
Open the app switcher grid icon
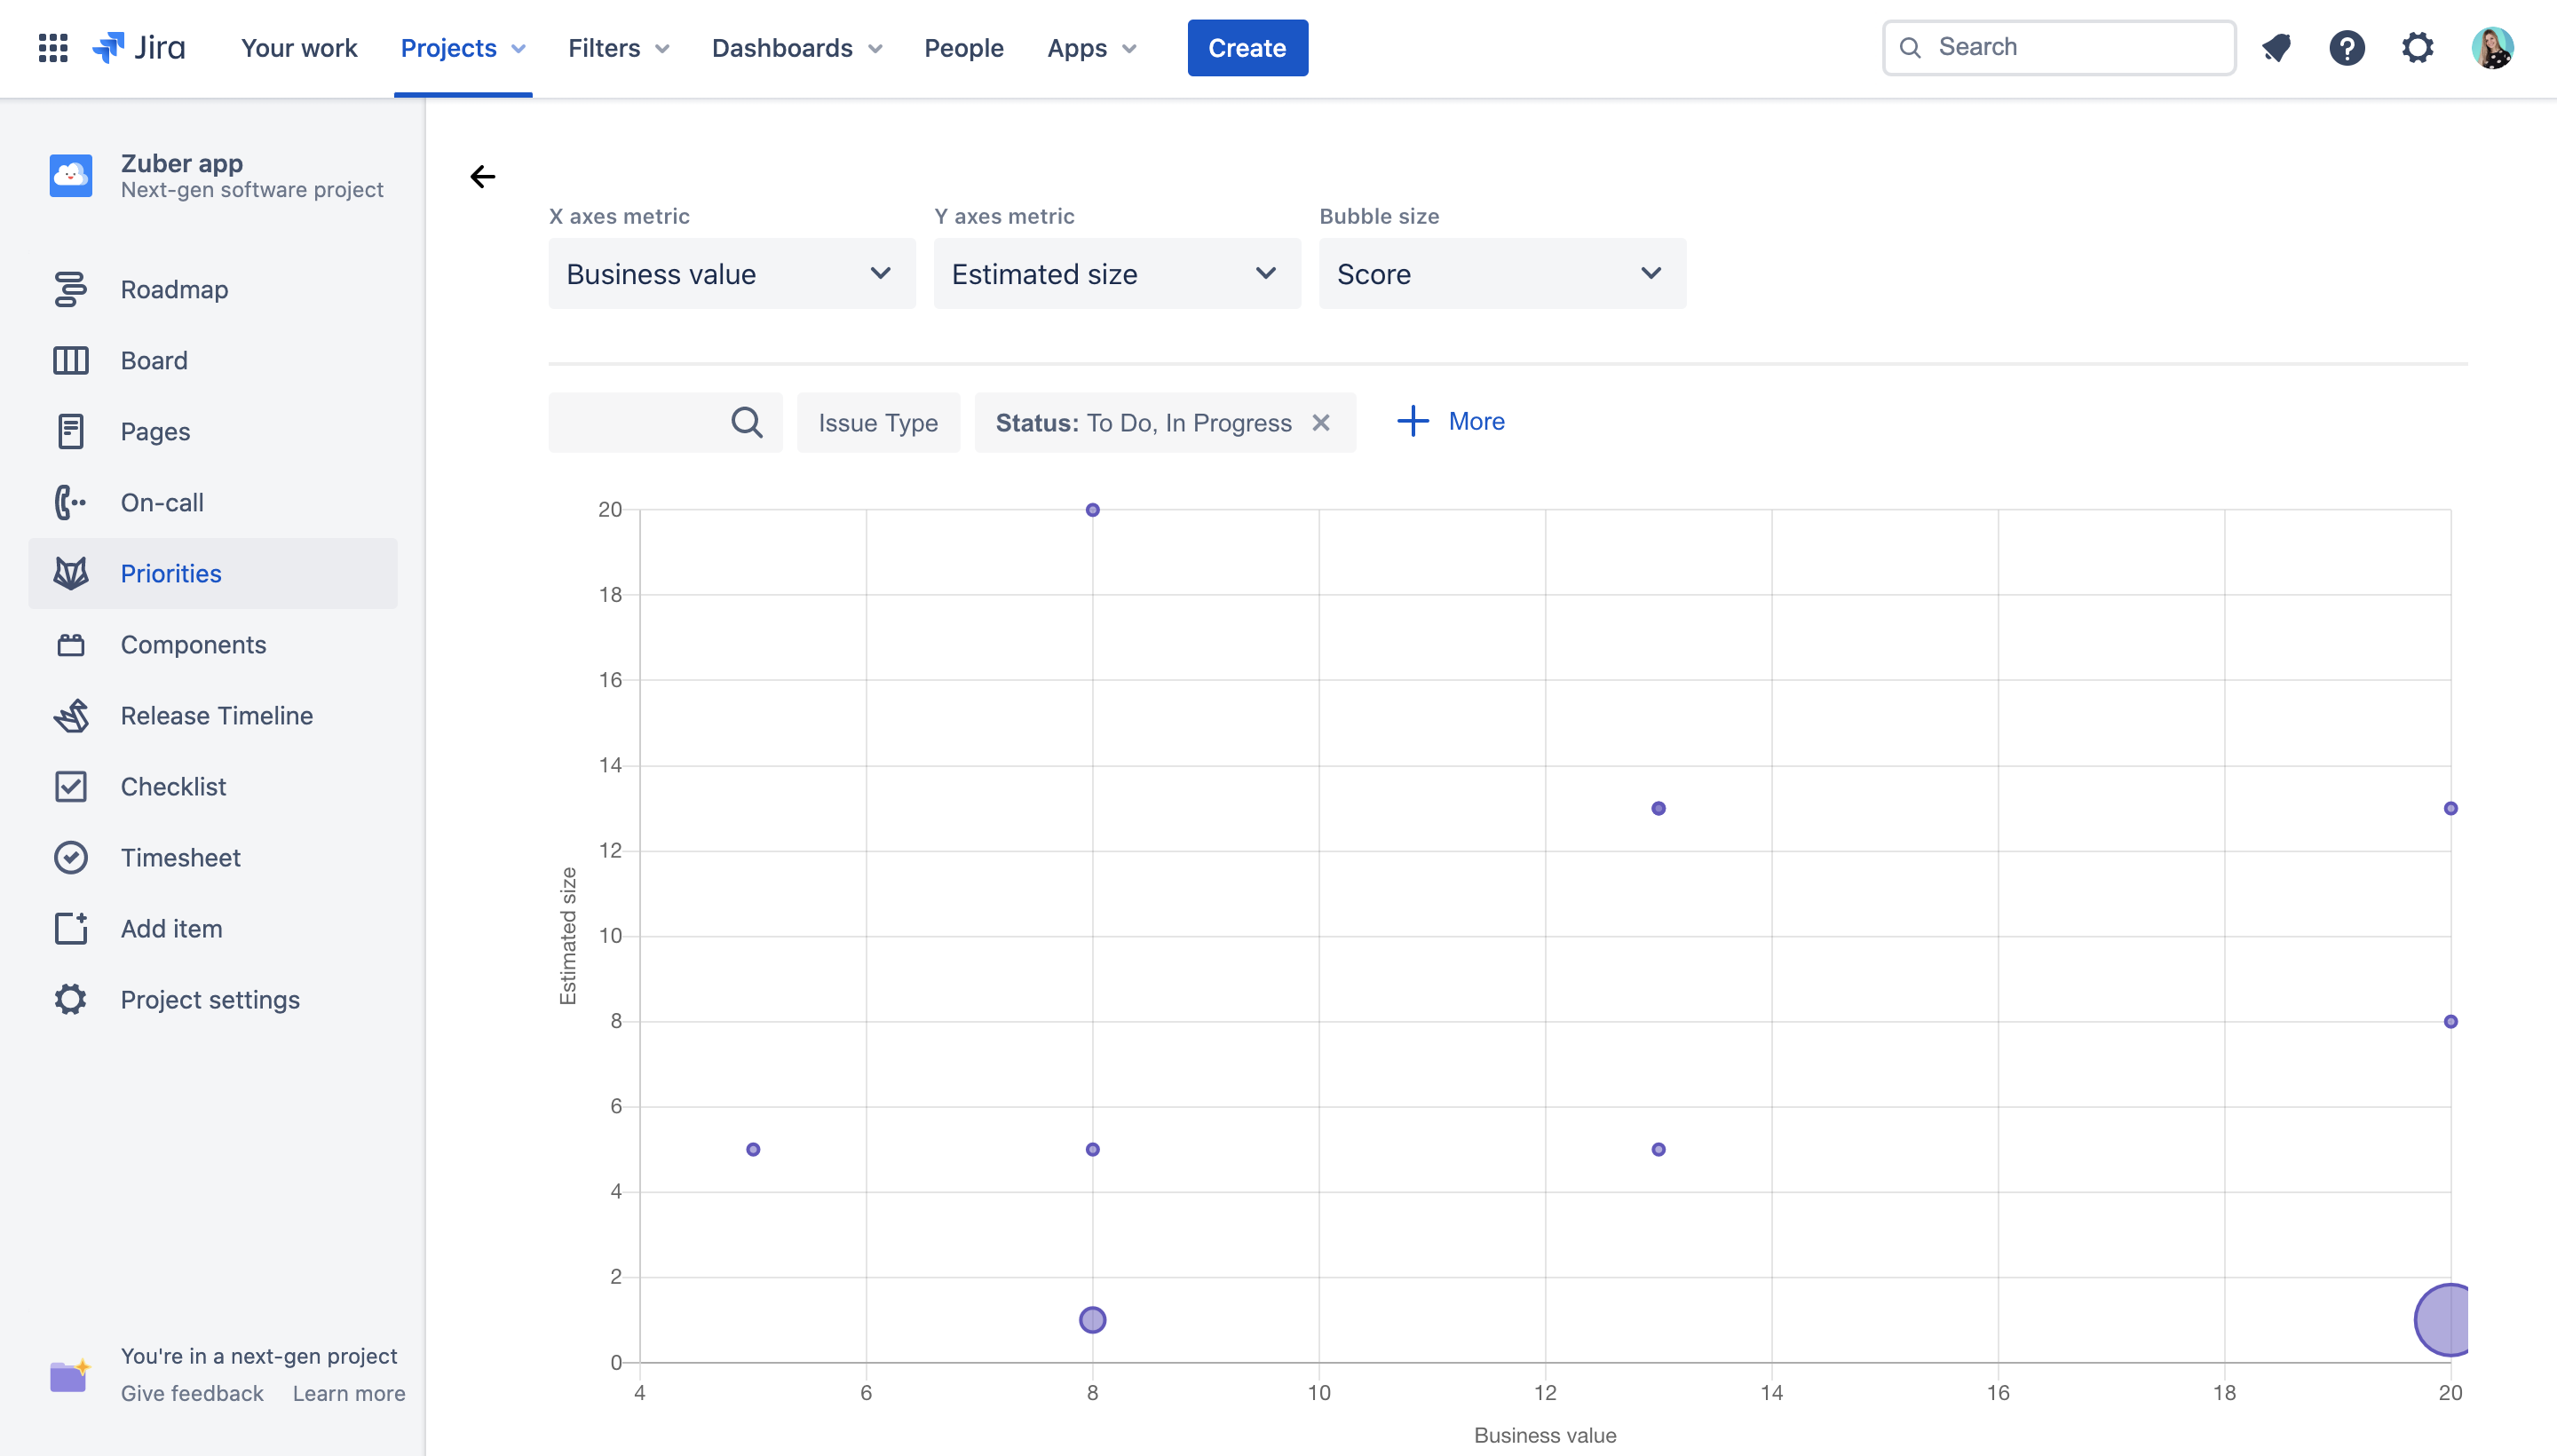pyautogui.click(x=52, y=47)
